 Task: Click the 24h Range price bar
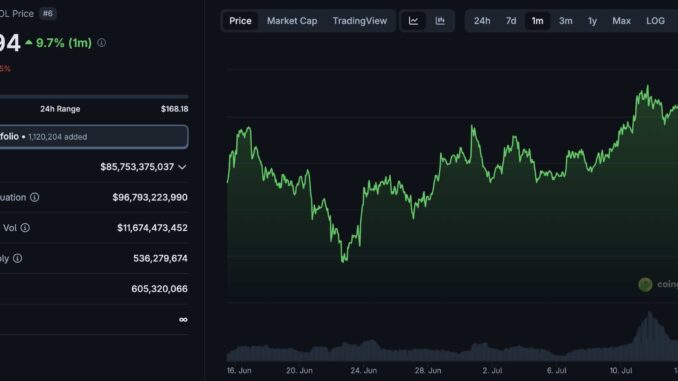click(94, 96)
